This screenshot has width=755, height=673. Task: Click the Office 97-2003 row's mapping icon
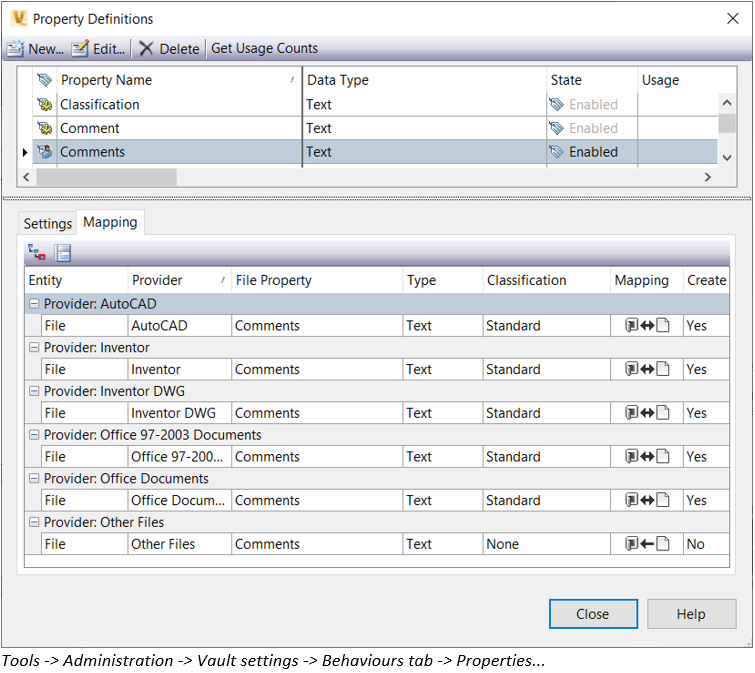click(647, 456)
